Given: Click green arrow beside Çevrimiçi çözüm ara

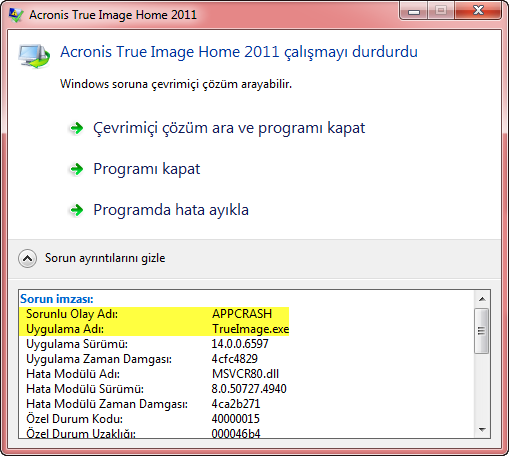Looking at the screenshot, I should point(77,128).
